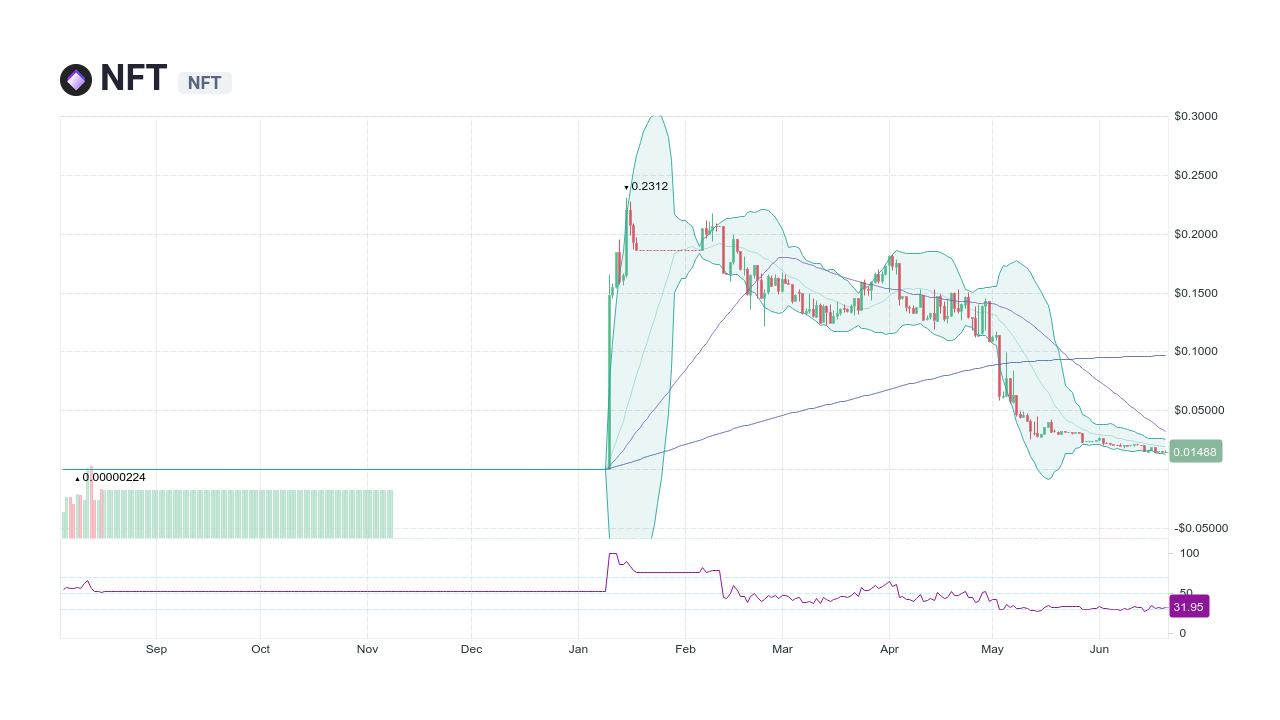Click the $0.05000 price axis label

pos(1199,410)
